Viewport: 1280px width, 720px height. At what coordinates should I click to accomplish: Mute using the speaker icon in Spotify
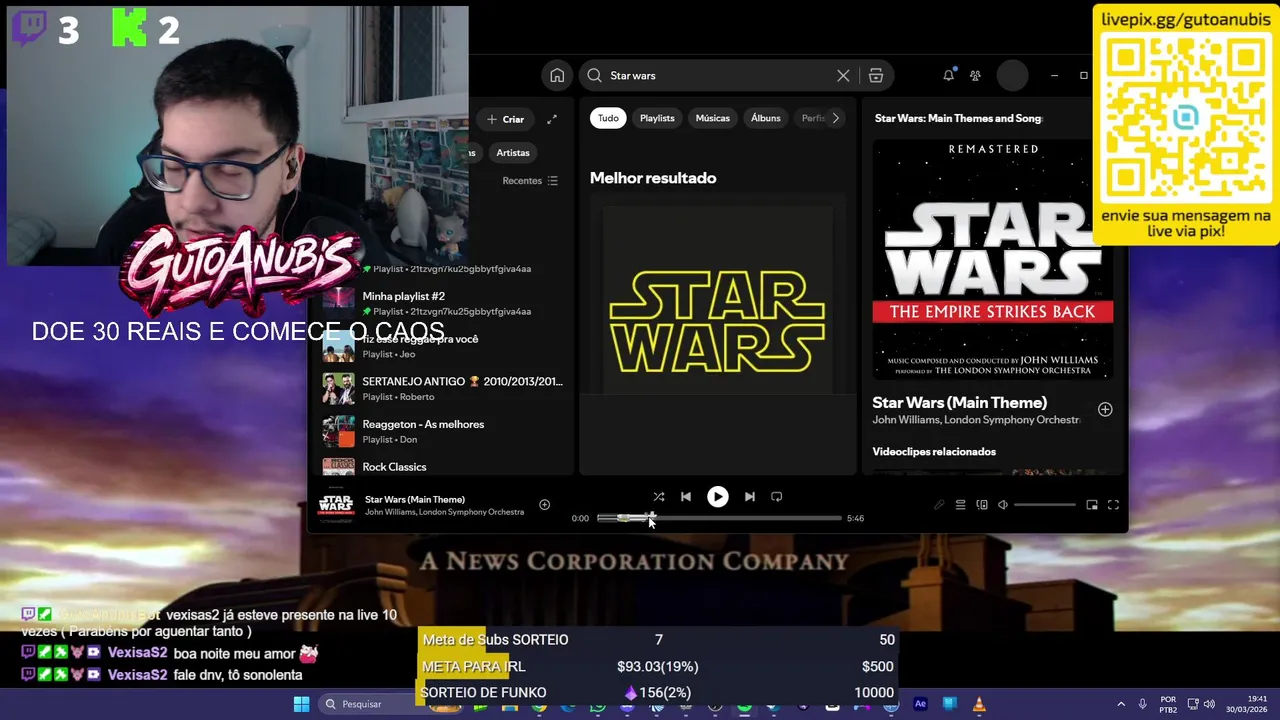[x=1003, y=505]
